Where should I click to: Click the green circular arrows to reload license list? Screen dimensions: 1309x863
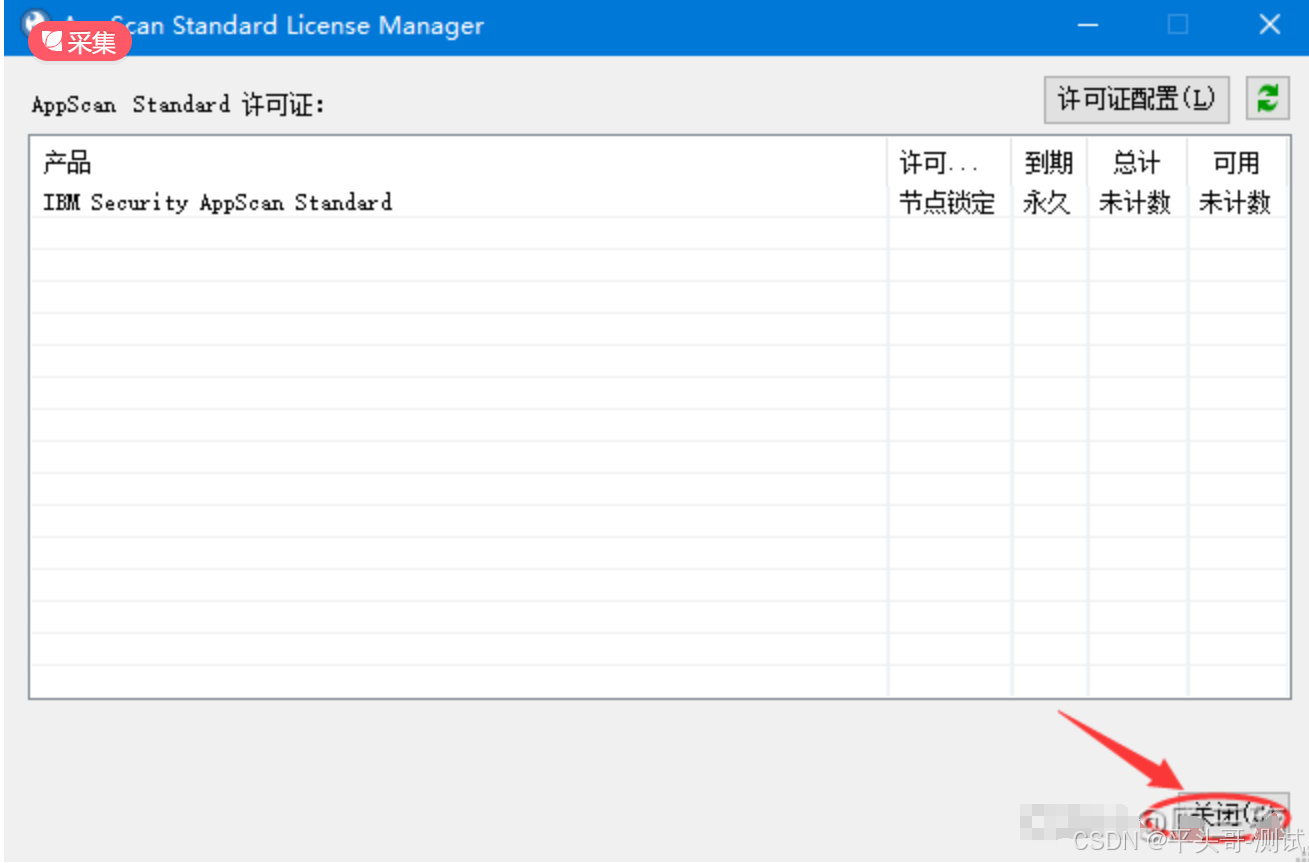(x=1267, y=99)
